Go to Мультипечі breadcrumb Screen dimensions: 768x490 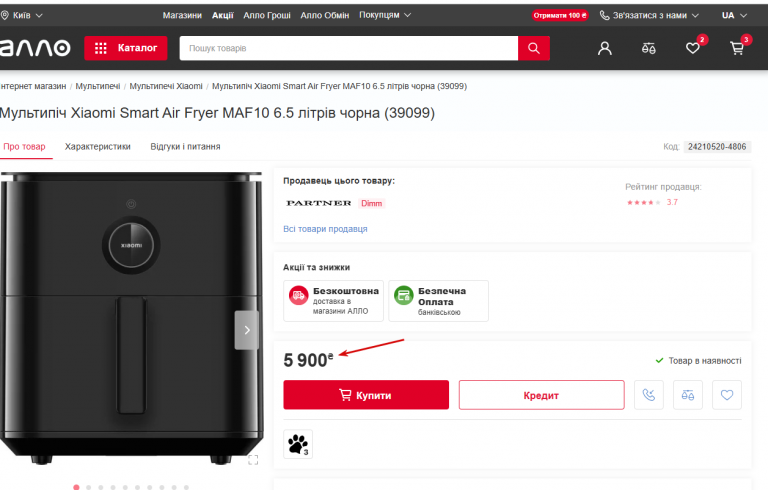pyautogui.click(x=97, y=86)
